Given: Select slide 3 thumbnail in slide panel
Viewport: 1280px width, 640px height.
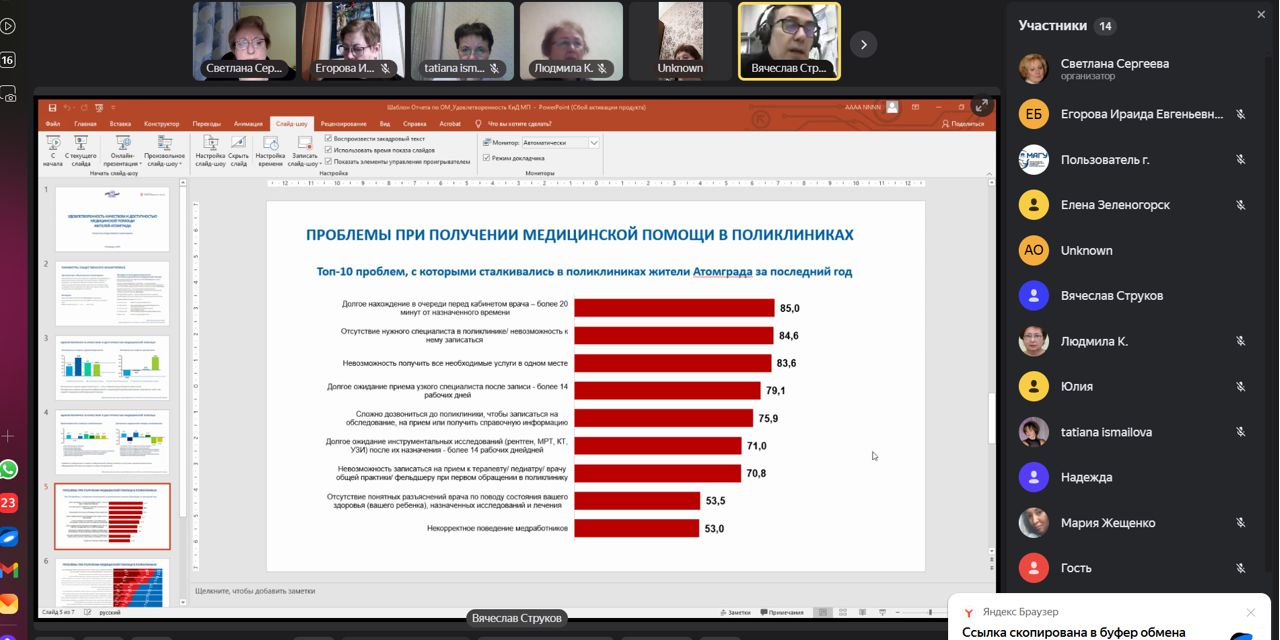Looking at the screenshot, I should (112, 367).
